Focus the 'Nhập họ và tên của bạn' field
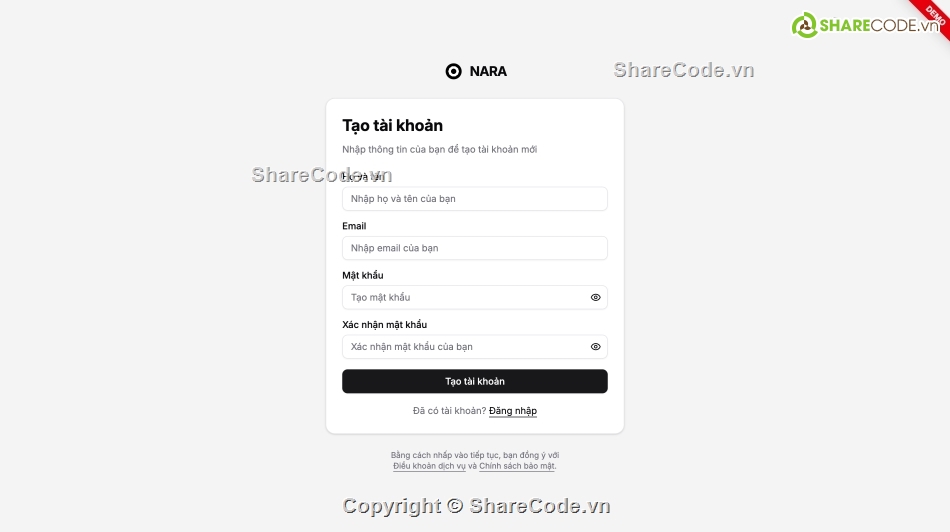This screenshot has width=950, height=532. 474,199
